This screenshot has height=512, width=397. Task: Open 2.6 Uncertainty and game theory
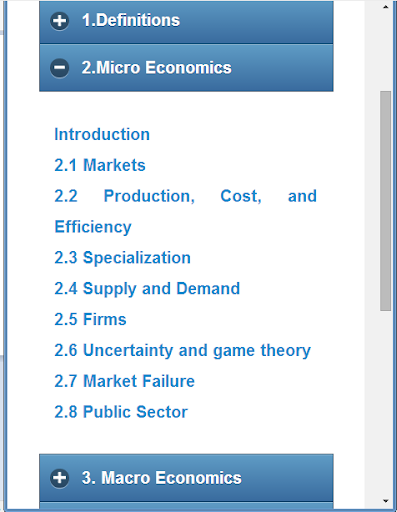[183, 350]
